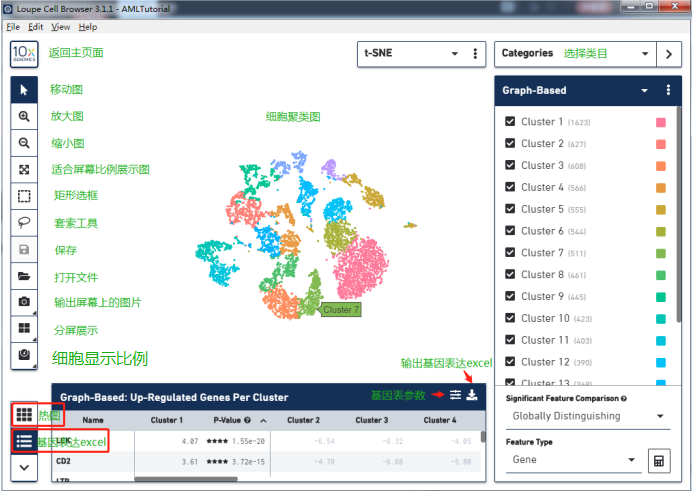Open the View menu
This screenshot has width=692, height=492.
[60, 27]
